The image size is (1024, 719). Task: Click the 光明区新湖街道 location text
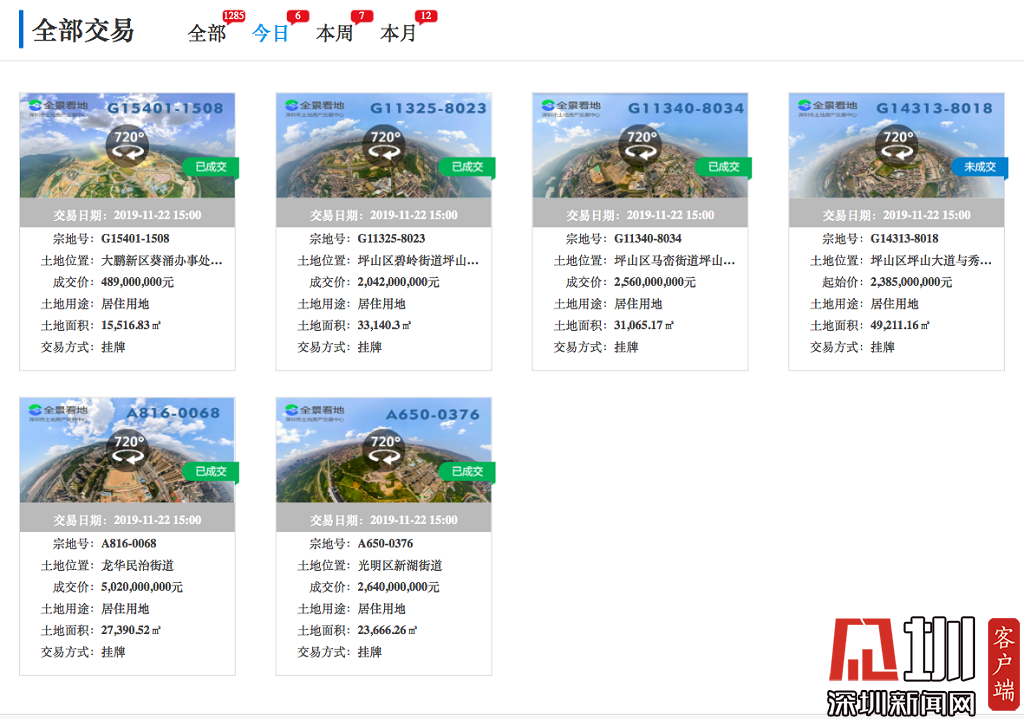point(400,566)
